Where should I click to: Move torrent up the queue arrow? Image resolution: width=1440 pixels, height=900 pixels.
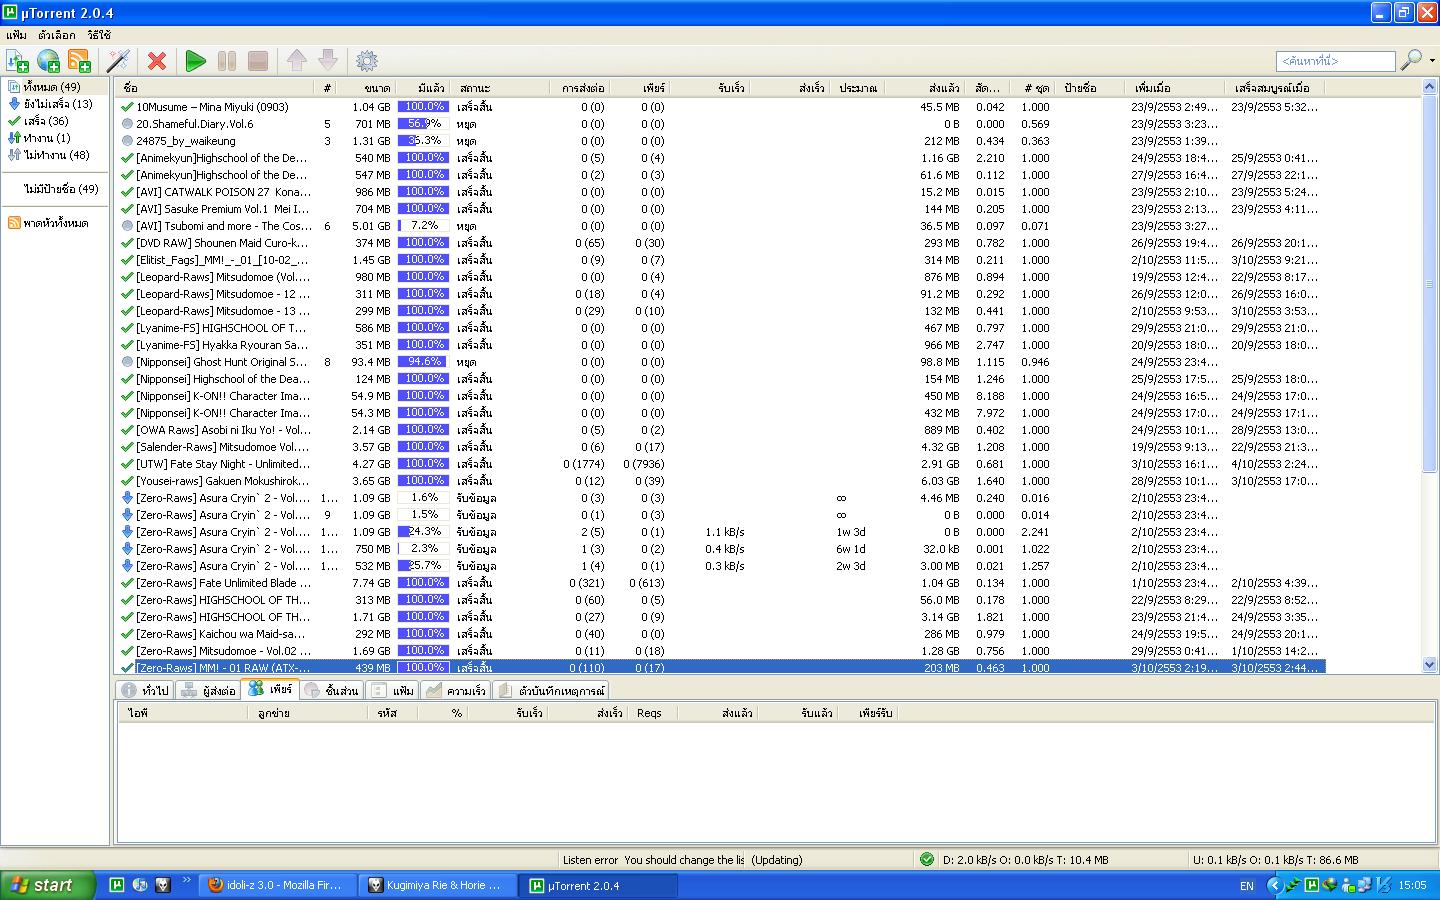297,61
